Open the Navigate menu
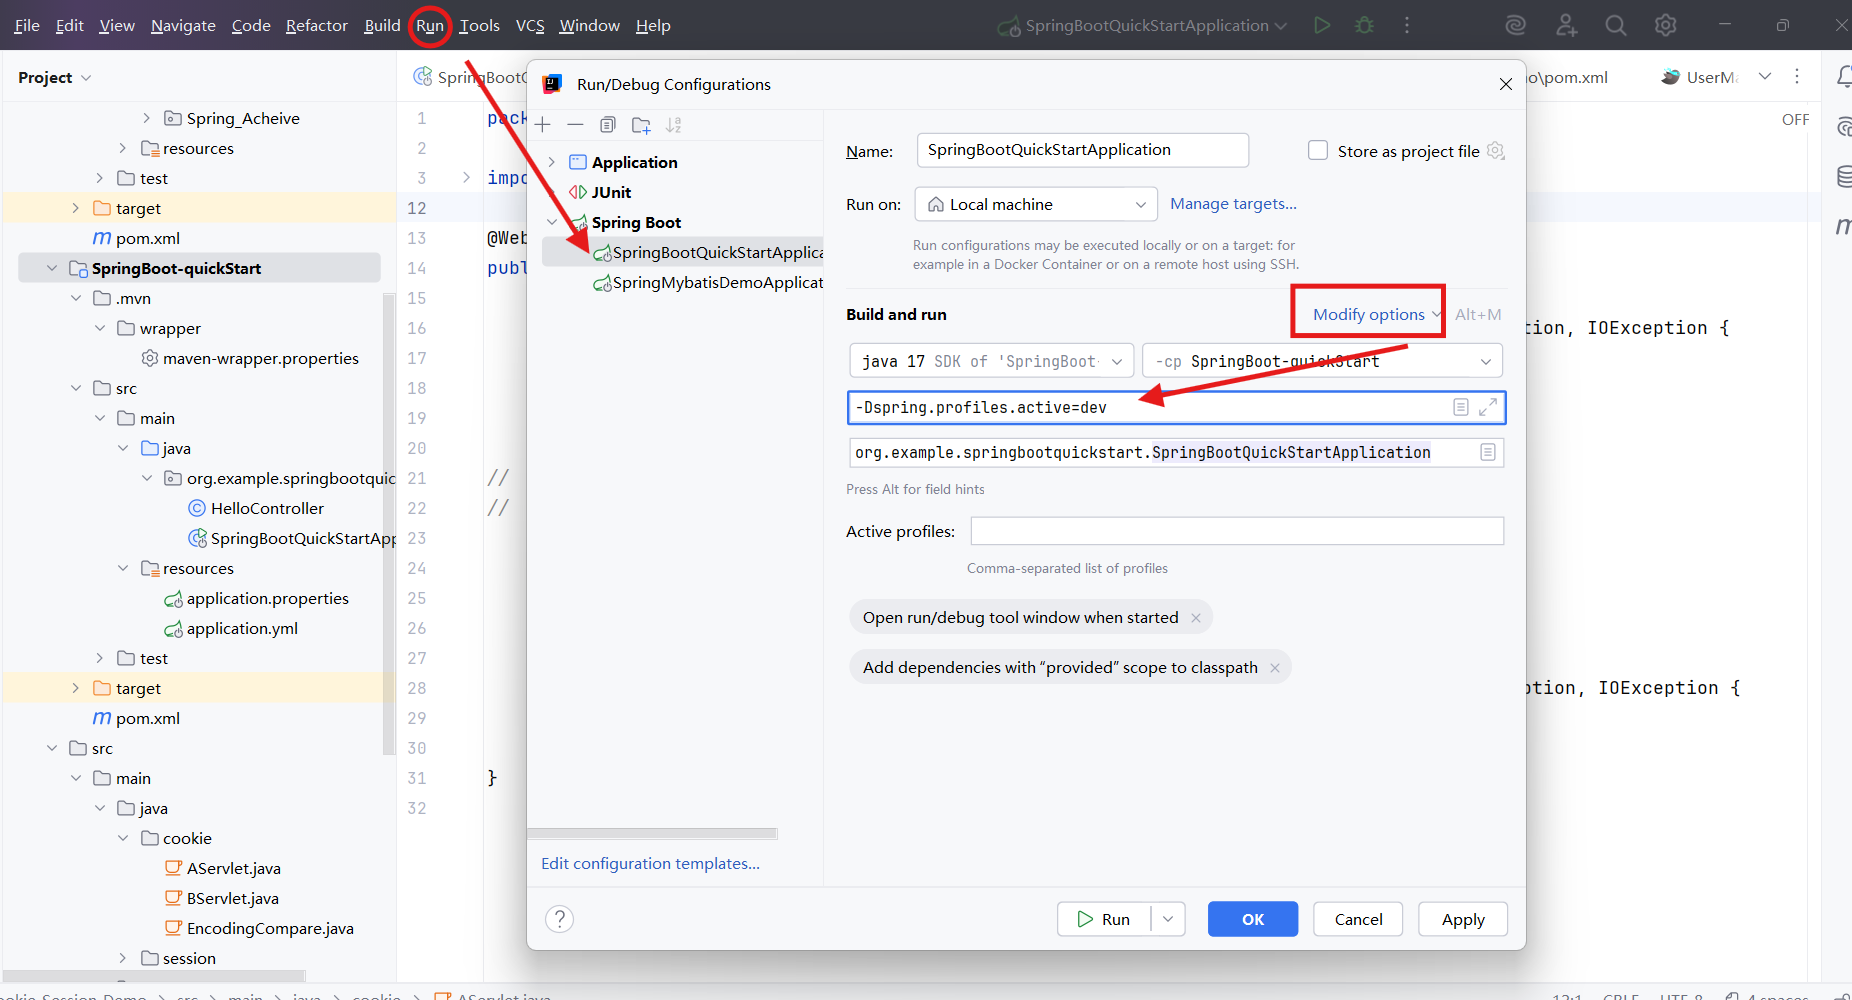1852x1000 pixels. [183, 25]
